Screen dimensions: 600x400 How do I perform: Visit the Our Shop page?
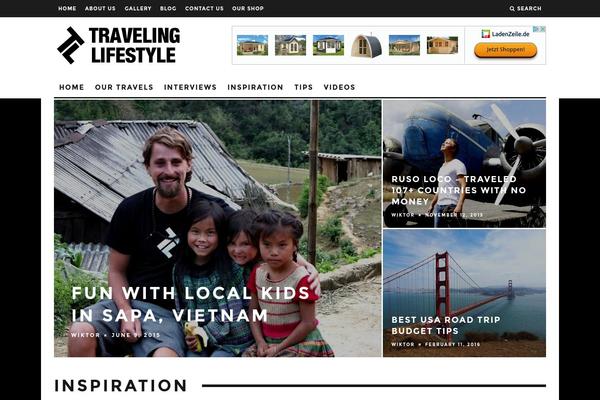pyautogui.click(x=248, y=8)
